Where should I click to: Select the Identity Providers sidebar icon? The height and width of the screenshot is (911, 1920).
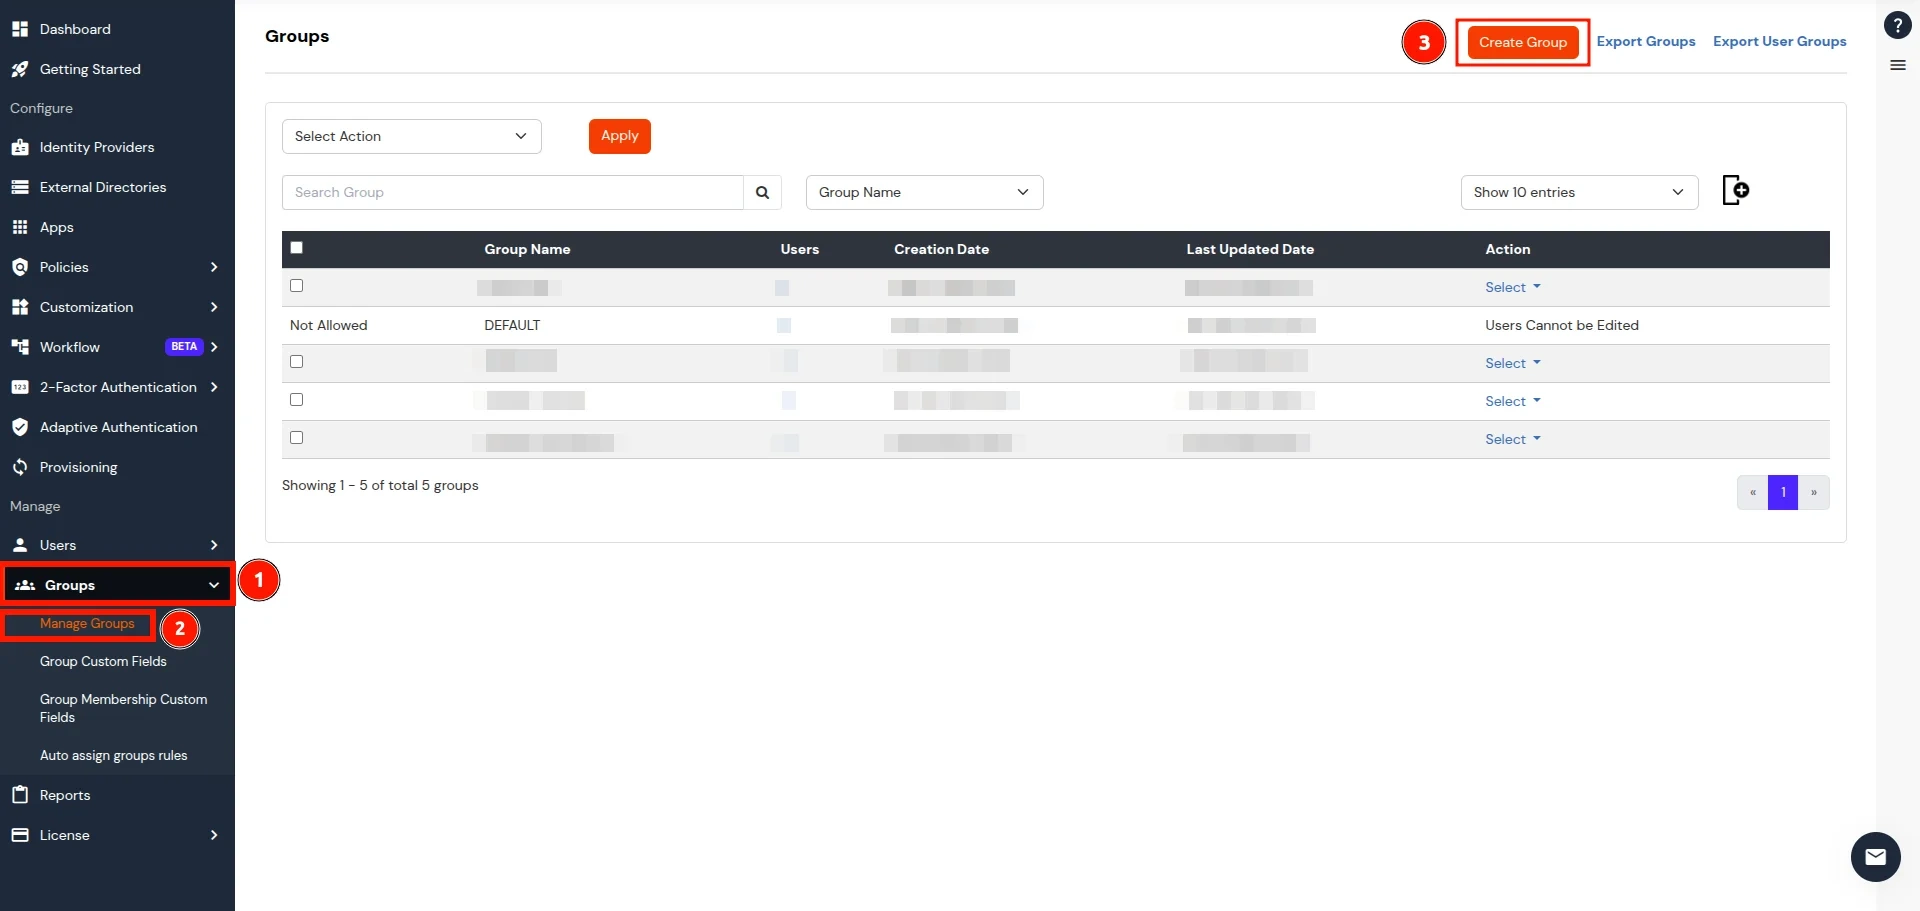tap(20, 147)
